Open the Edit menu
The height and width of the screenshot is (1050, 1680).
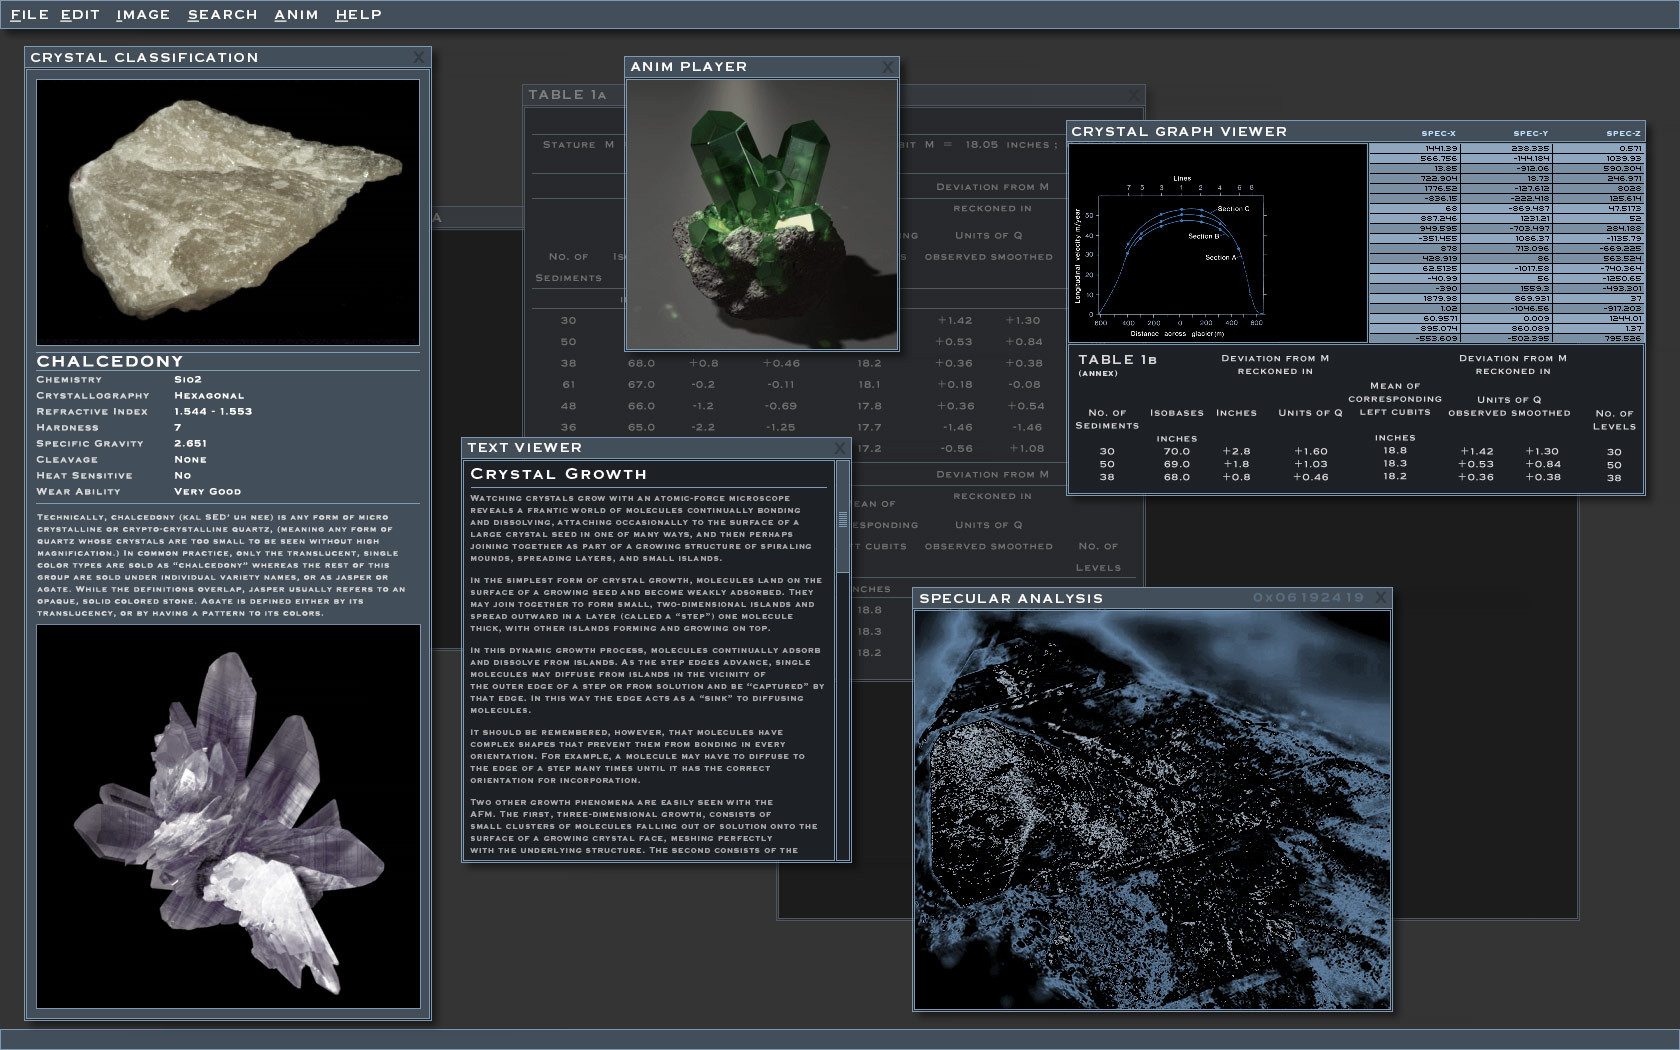80,15
